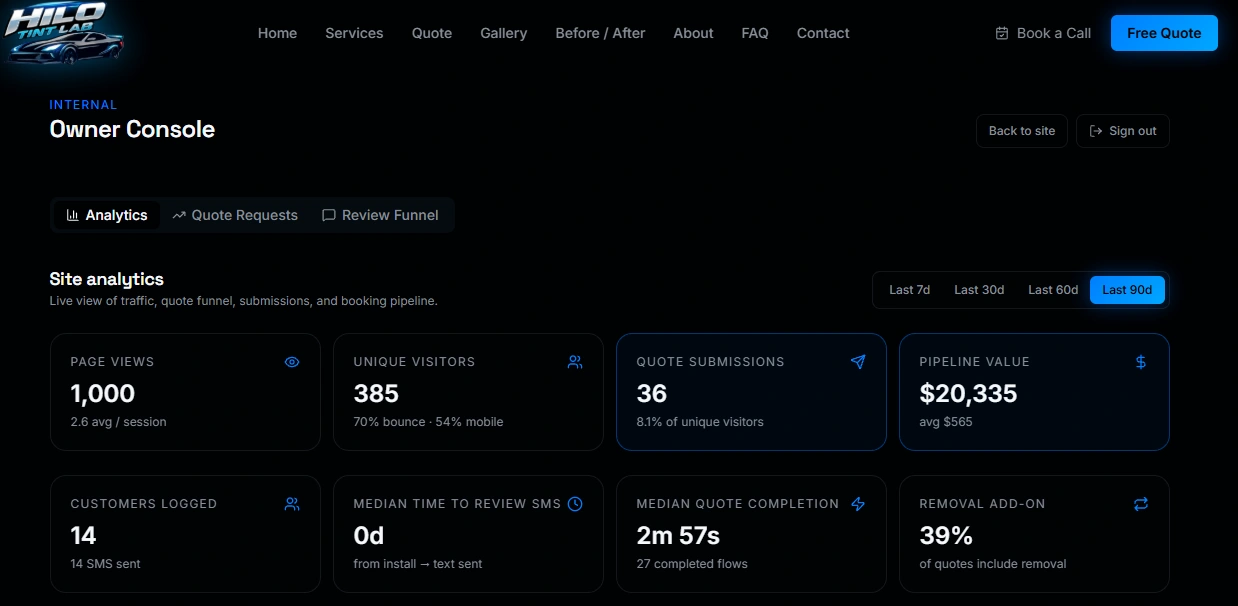
Task: Click the Site analytics heading
Action: click(106, 279)
